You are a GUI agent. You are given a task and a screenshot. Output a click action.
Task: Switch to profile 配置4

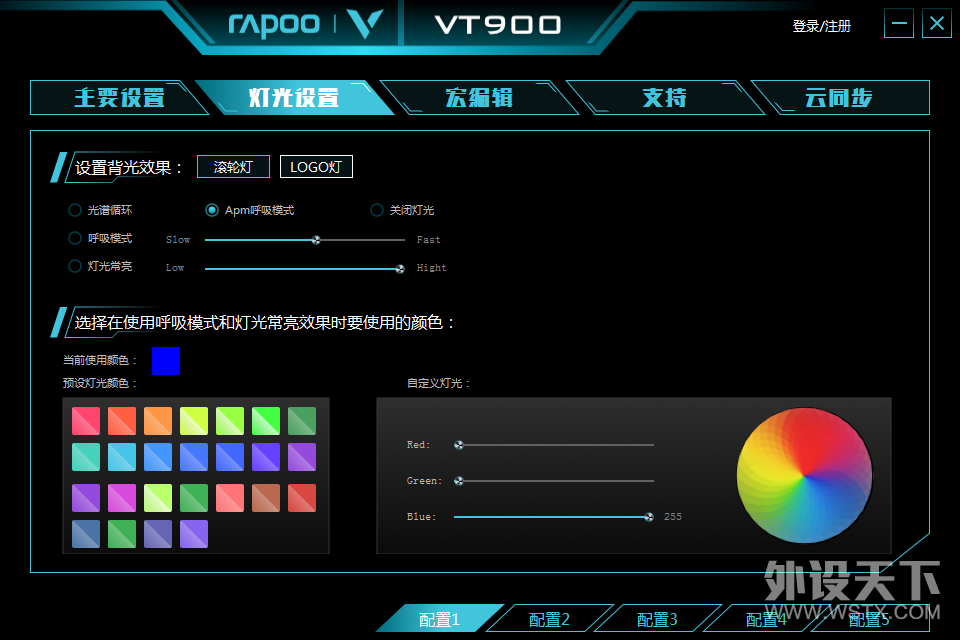pyautogui.click(x=765, y=619)
